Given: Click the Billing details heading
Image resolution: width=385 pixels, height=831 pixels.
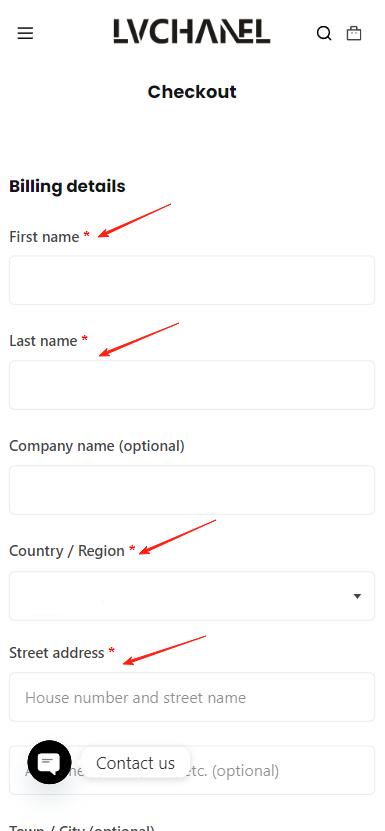Looking at the screenshot, I should click(67, 187).
